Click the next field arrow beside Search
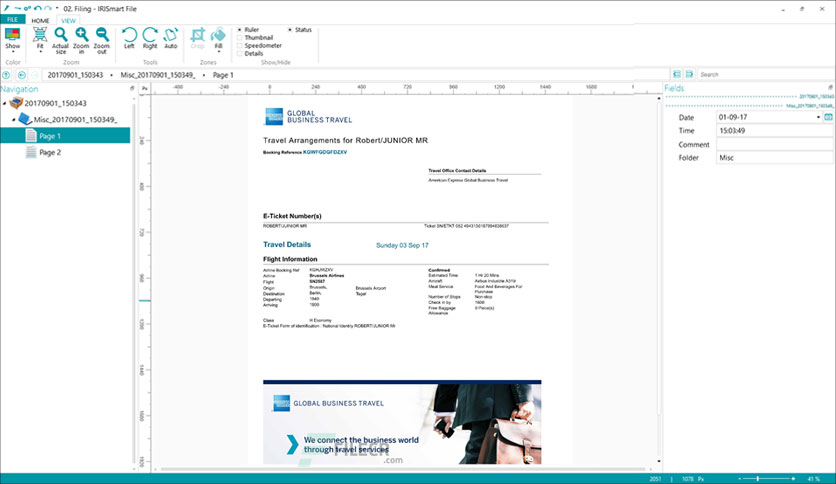The image size is (836, 484). [x=689, y=74]
